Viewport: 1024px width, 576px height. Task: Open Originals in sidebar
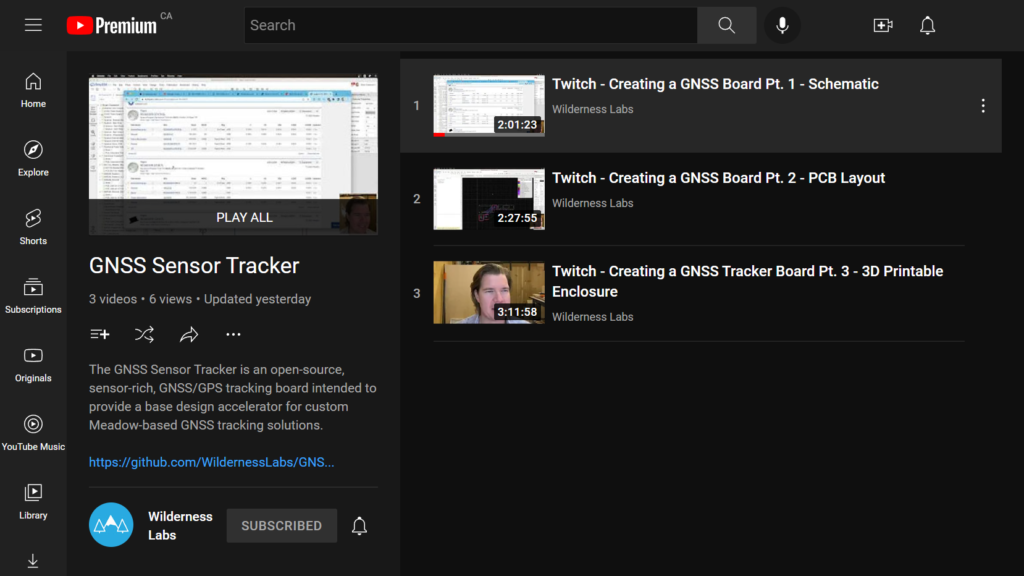pos(33,364)
